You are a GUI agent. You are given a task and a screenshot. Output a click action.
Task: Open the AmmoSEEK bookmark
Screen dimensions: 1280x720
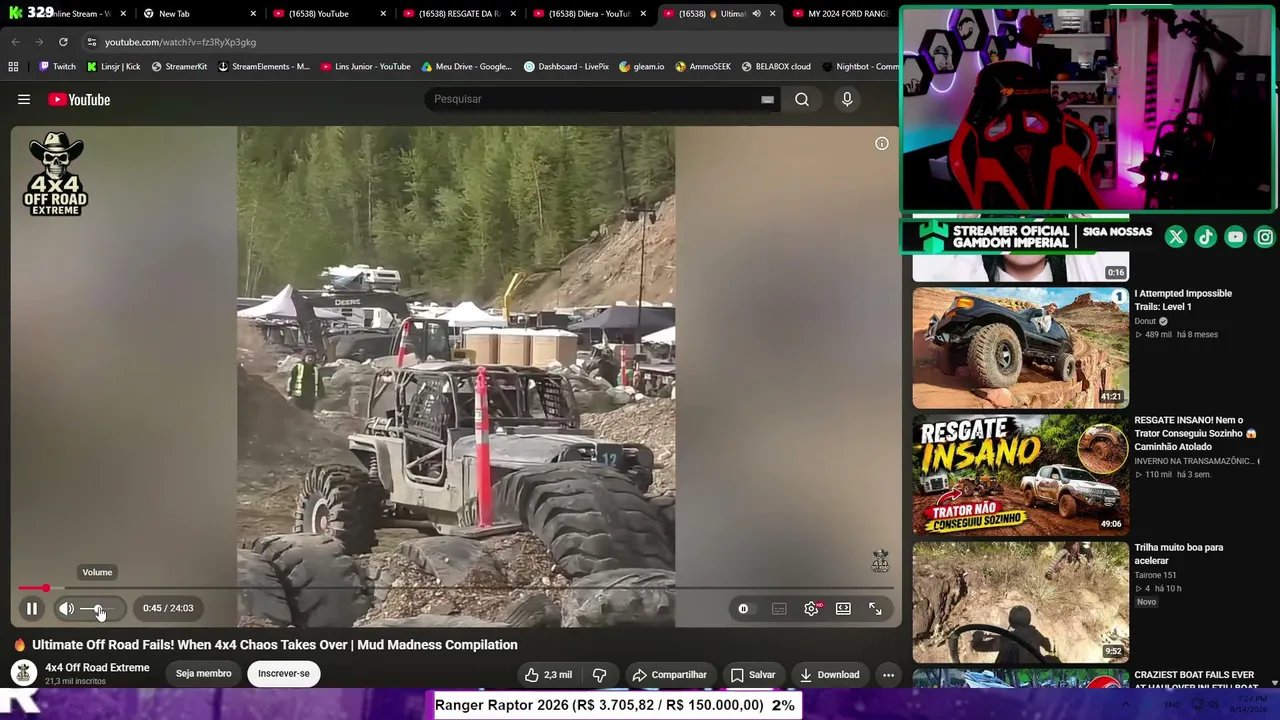pyautogui.click(x=703, y=67)
